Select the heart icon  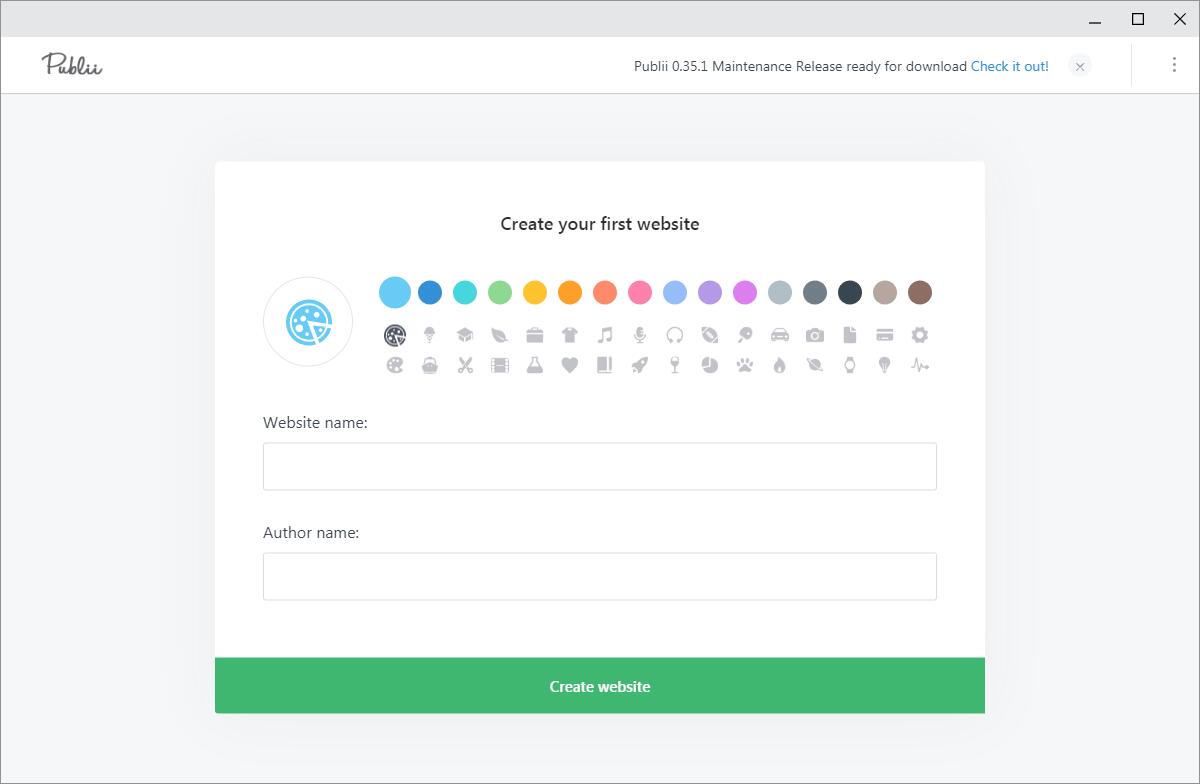[x=569, y=365]
